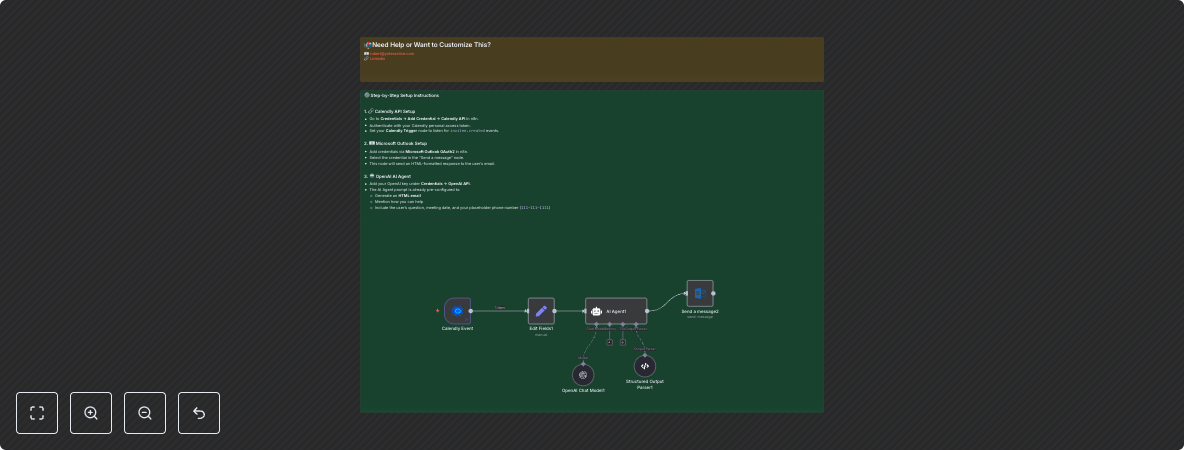The image size is (1184, 450).
Task: Select the 'Need Help or Want to Customize This?' heading
Action: (431, 45)
